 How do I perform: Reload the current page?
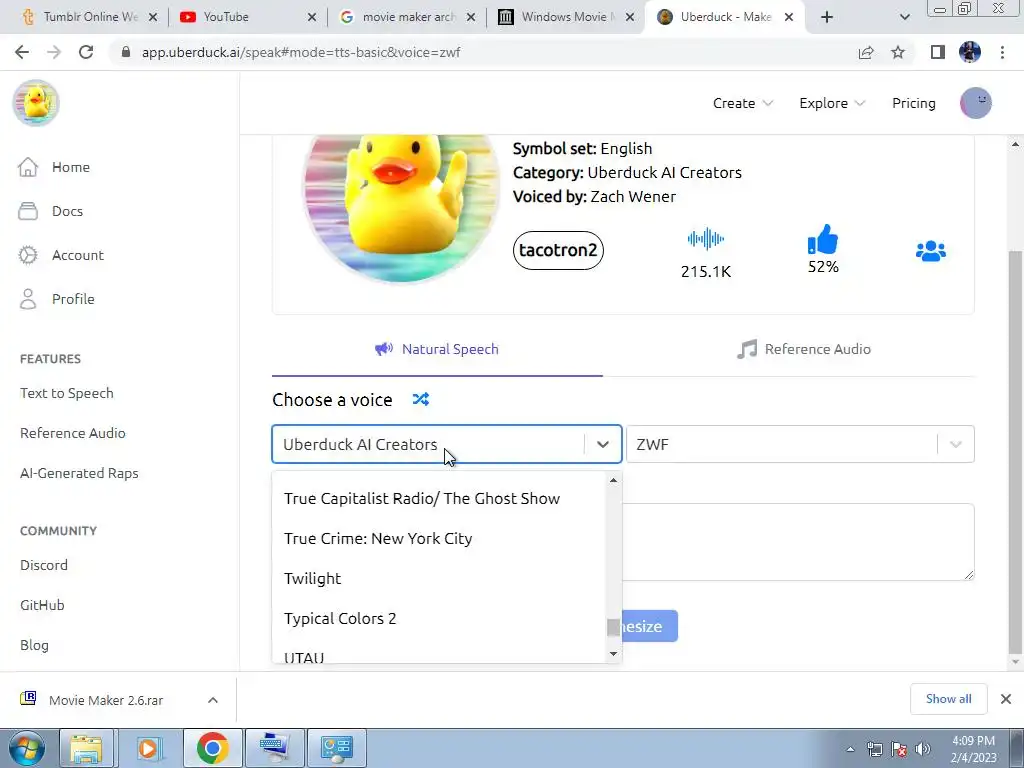pyautogui.click(x=86, y=52)
